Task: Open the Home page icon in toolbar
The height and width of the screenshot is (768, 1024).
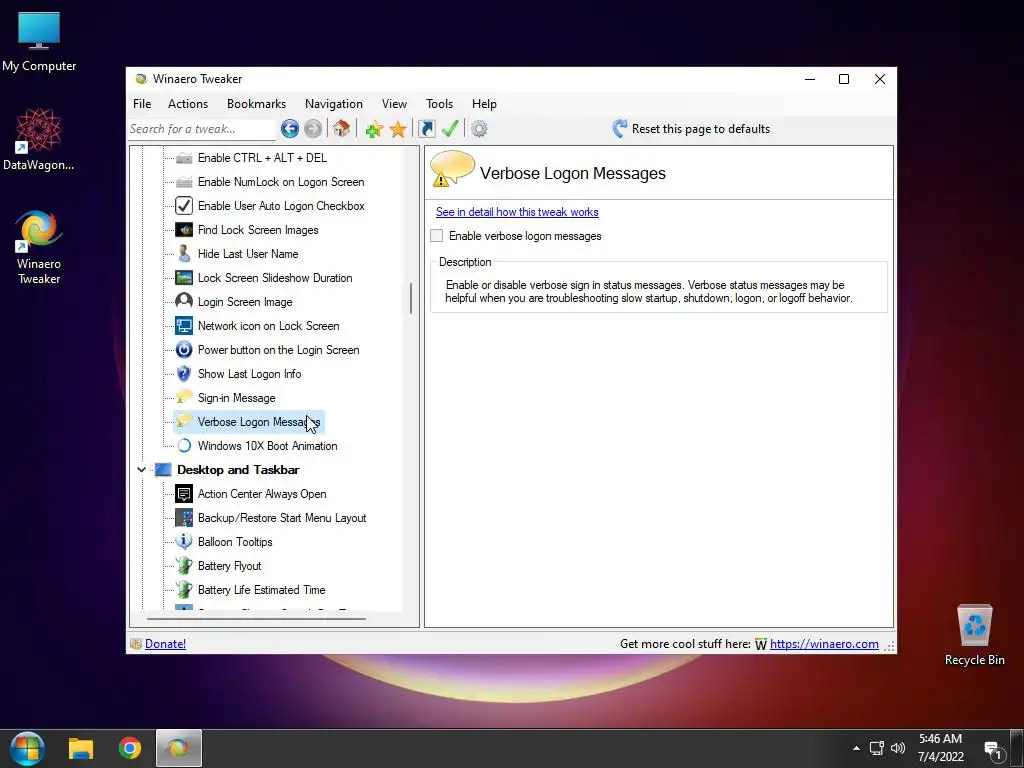Action: pos(341,129)
